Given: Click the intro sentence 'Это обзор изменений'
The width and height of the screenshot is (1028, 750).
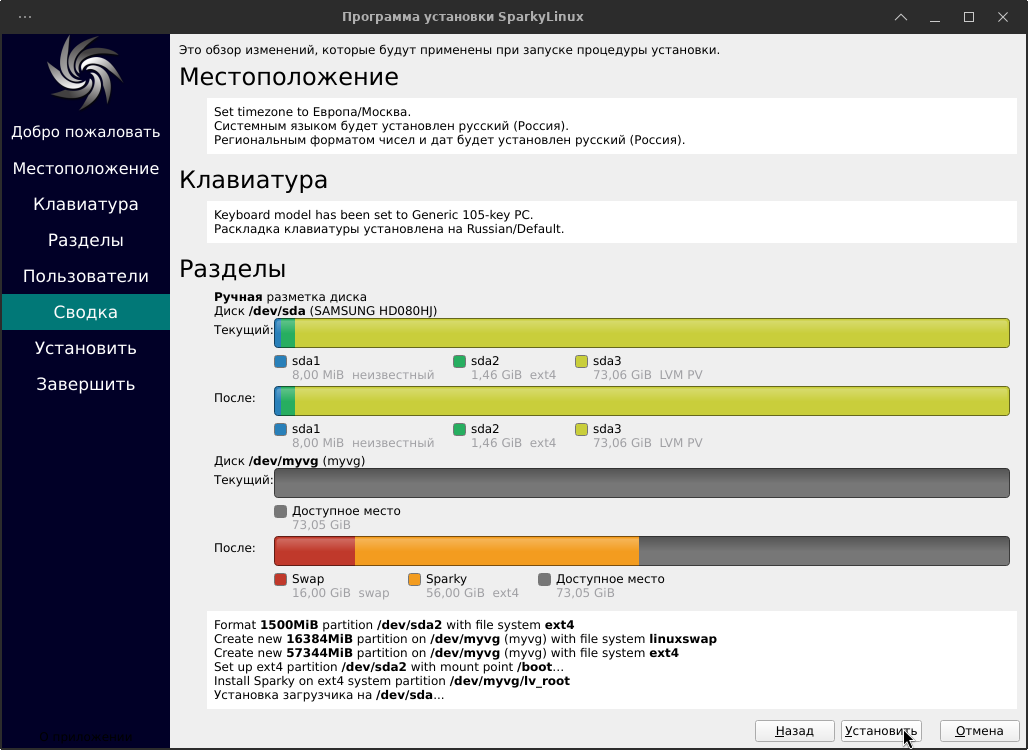Looking at the screenshot, I should click(449, 50).
